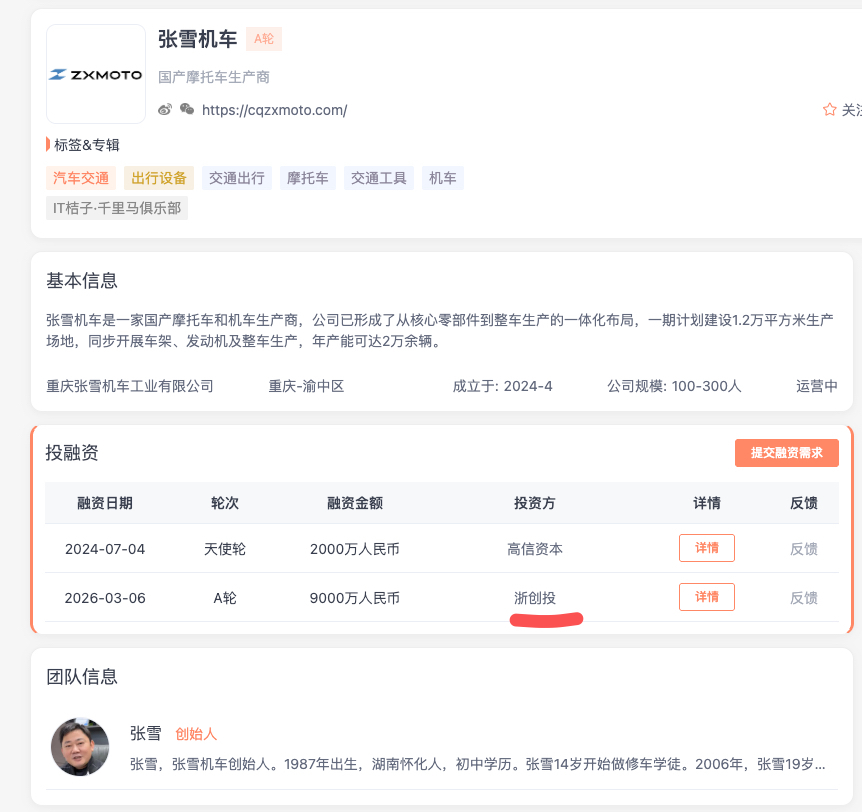
Task: Open 详情 for the A轮 financing
Action: [x=707, y=597]
